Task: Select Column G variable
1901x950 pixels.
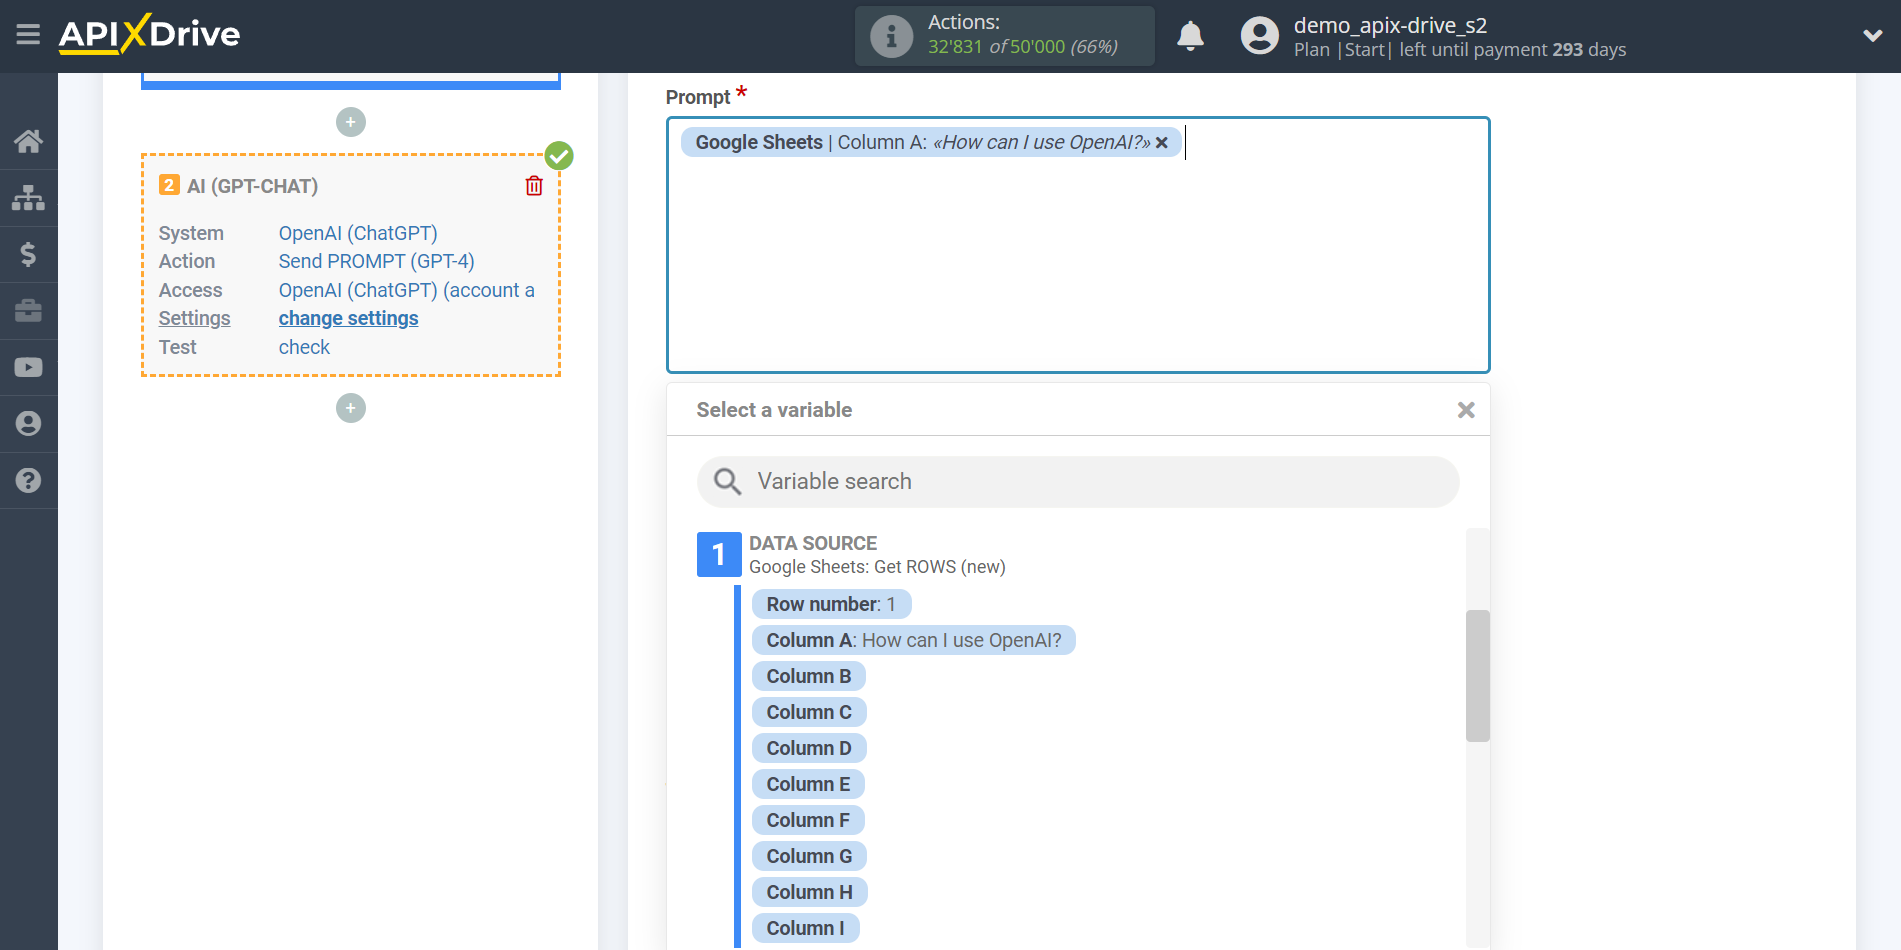Action: click(809, 856)
